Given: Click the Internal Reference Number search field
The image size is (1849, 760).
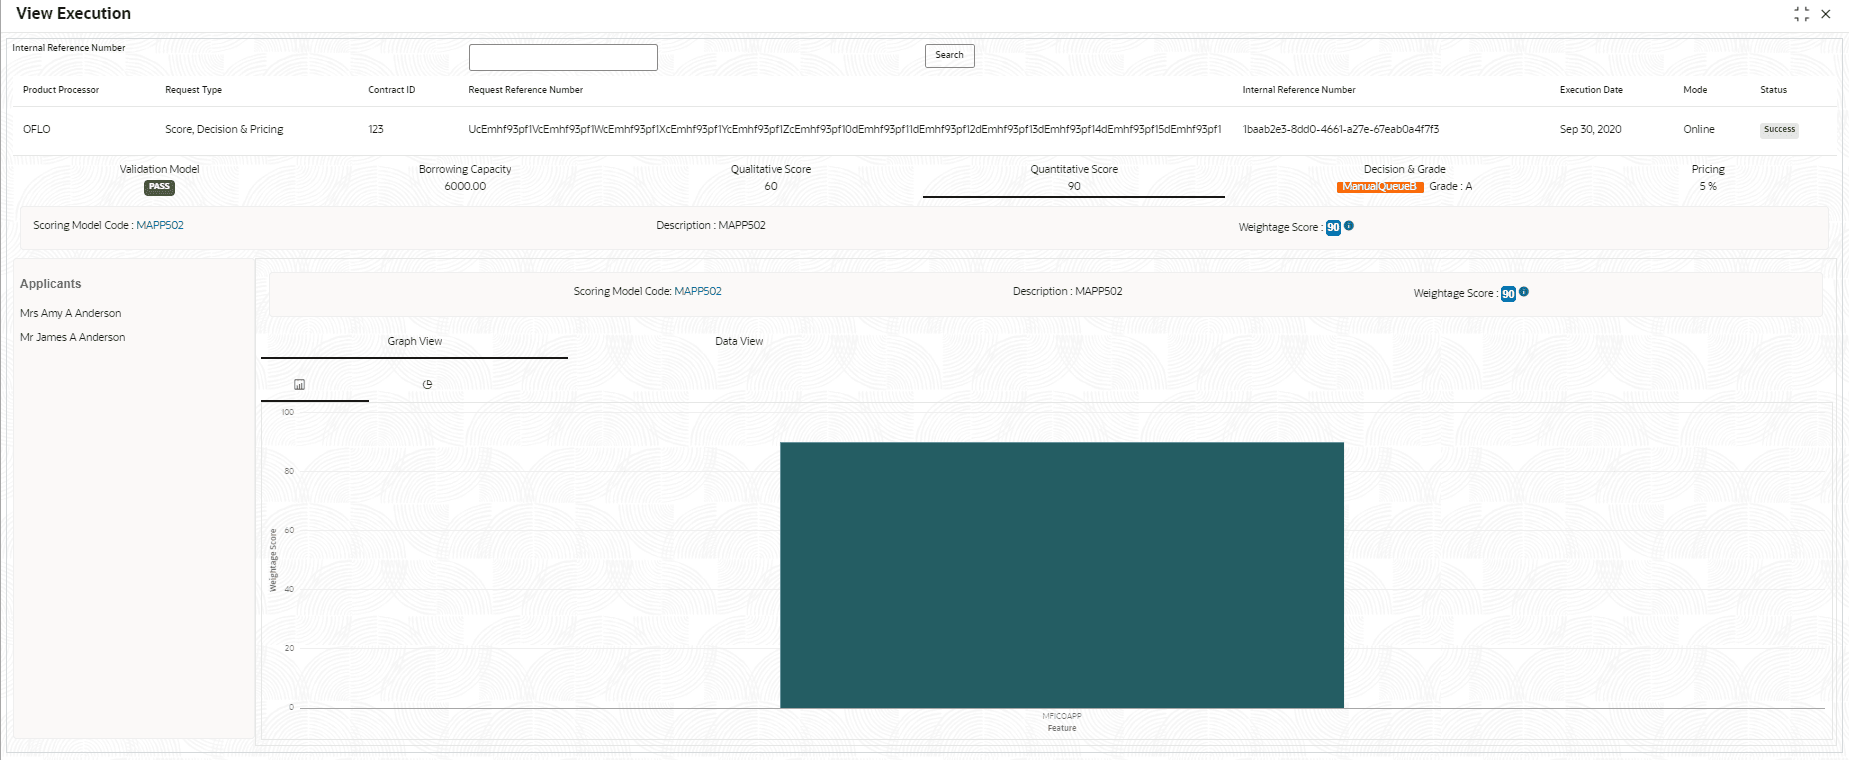Looking at the screenshot, I should click(x=563, y=57).
